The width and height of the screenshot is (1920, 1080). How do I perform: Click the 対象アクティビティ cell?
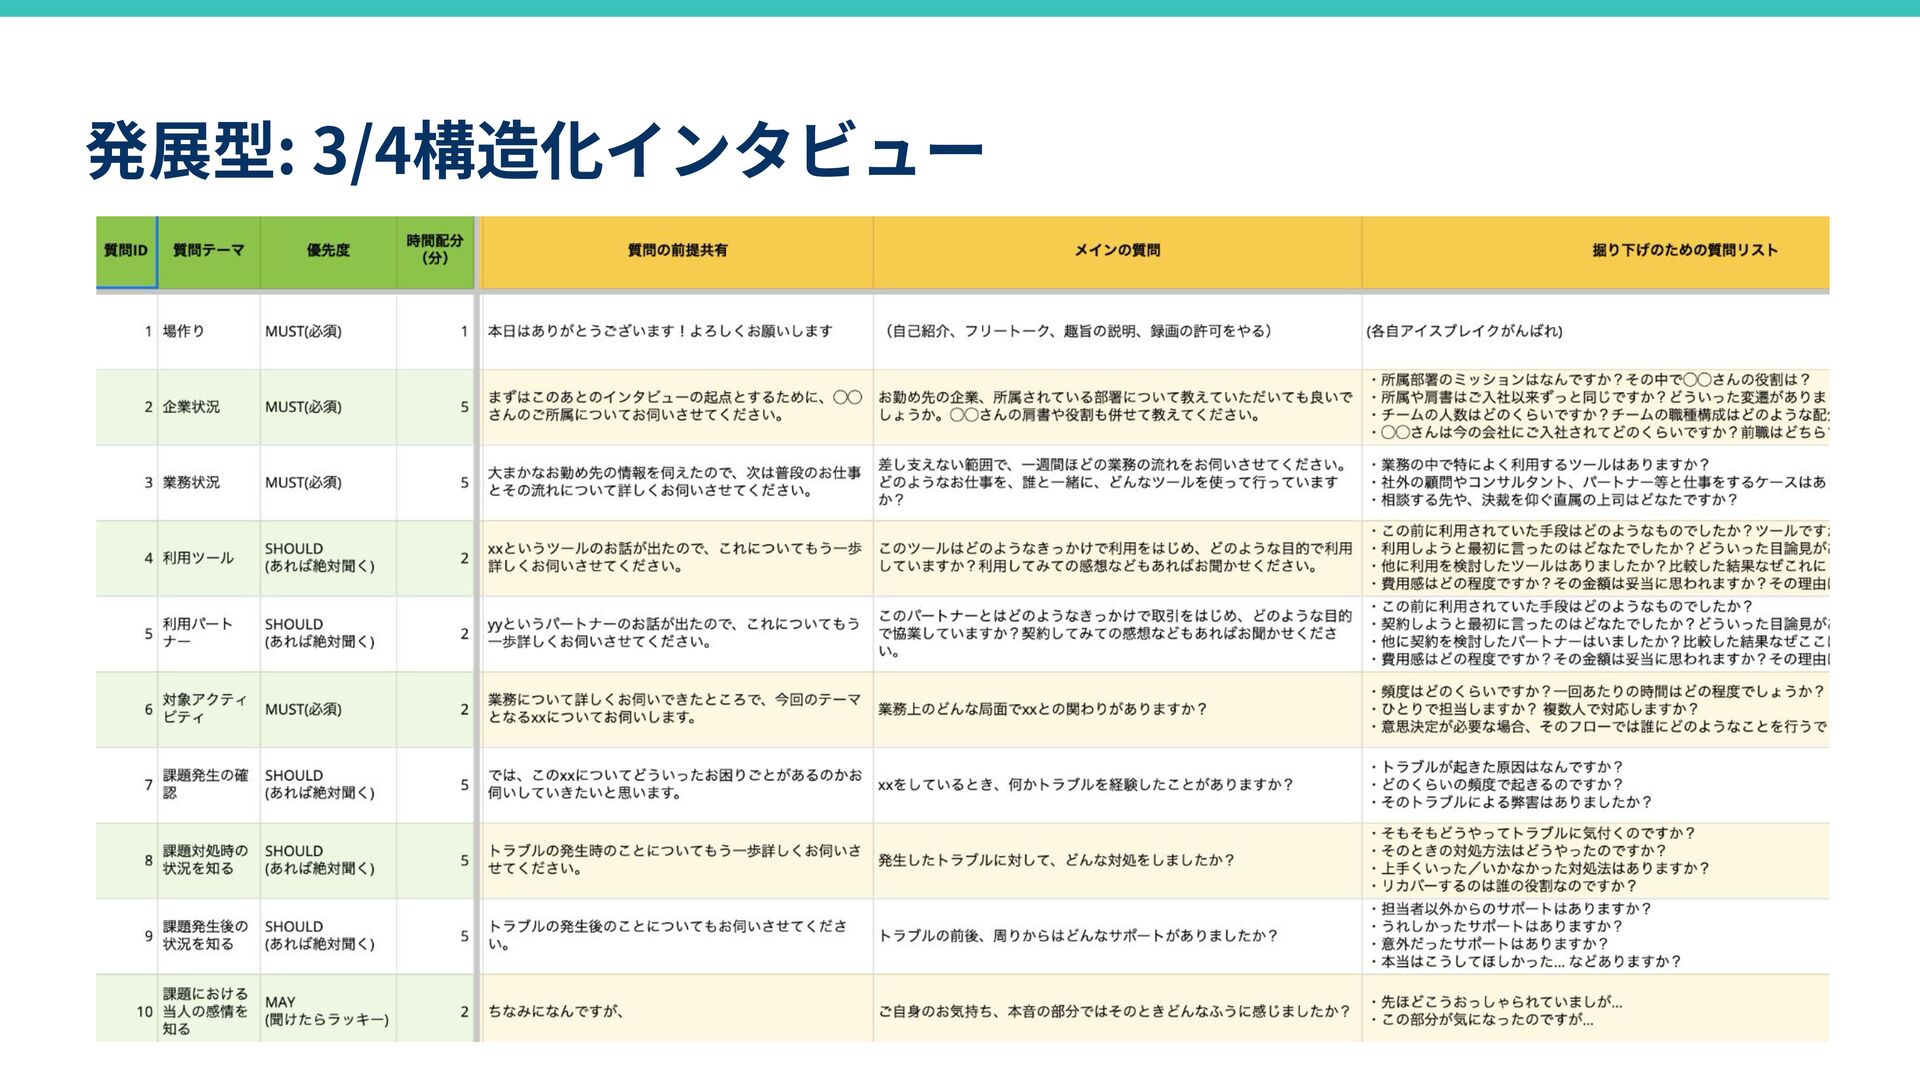point(204,708)
